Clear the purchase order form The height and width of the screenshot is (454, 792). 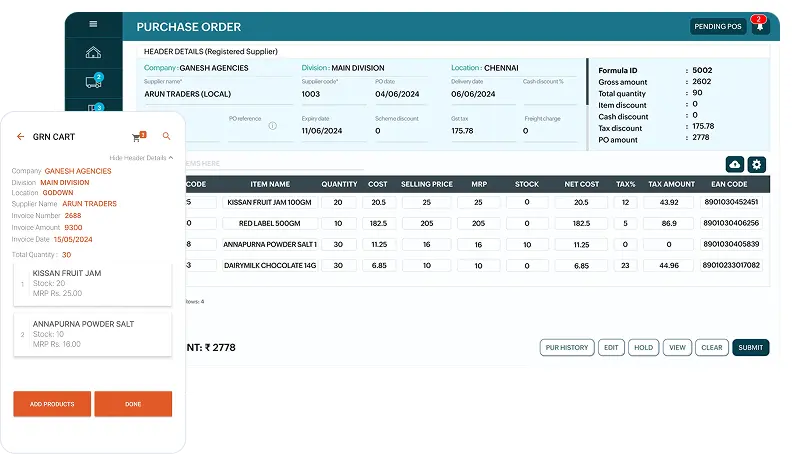click(712, 347)
